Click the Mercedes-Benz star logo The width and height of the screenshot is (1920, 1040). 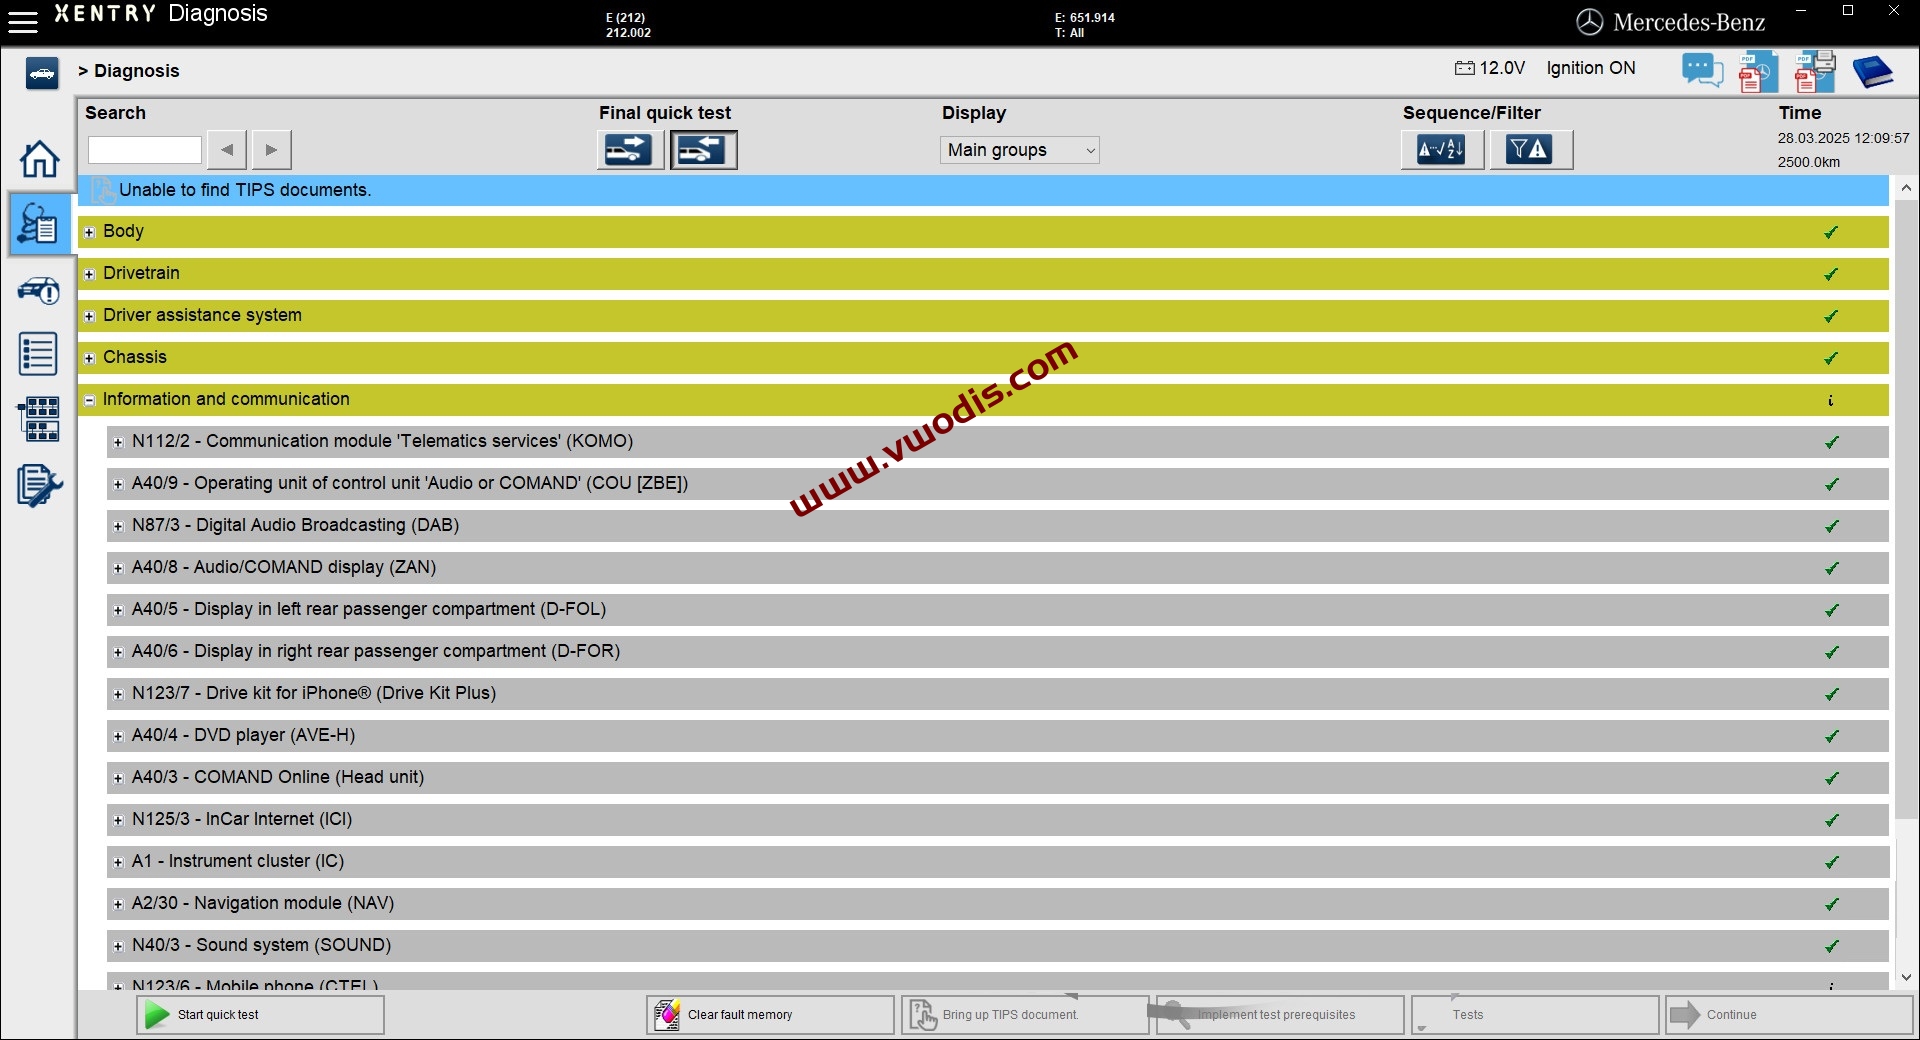[x=1589, y=22]
